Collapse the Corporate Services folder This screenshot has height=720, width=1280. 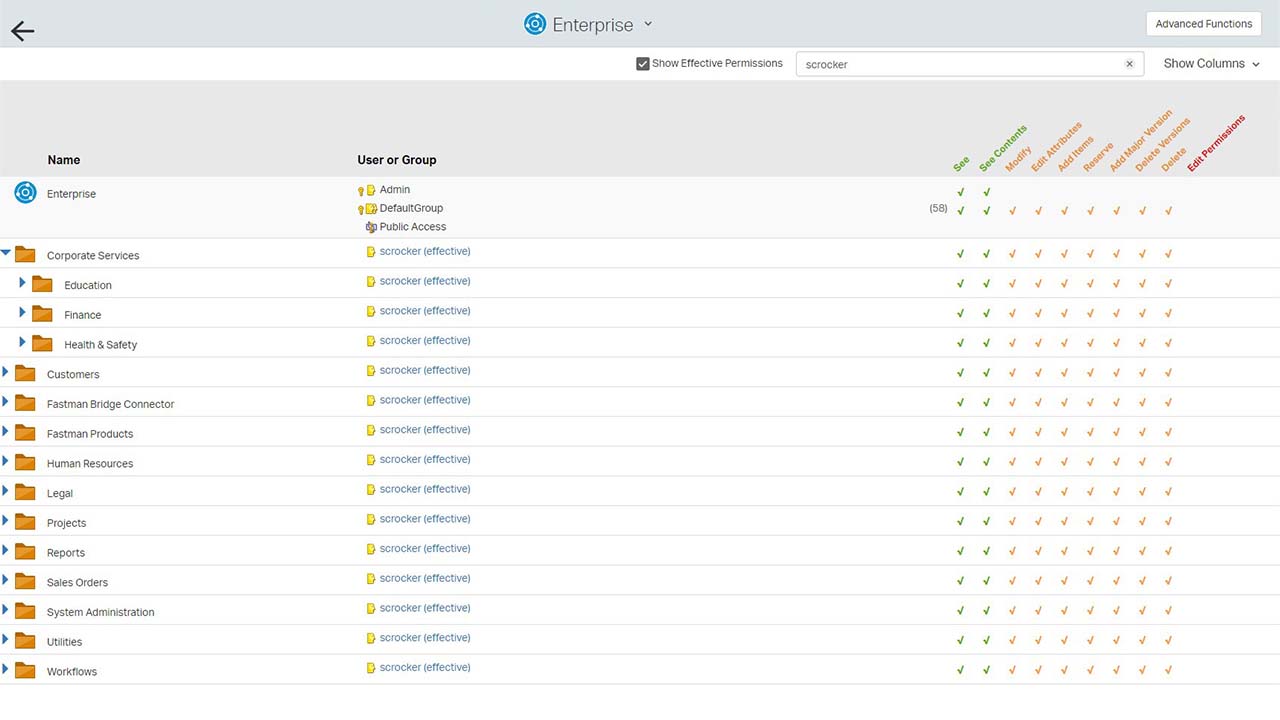(x=6, y=253)
